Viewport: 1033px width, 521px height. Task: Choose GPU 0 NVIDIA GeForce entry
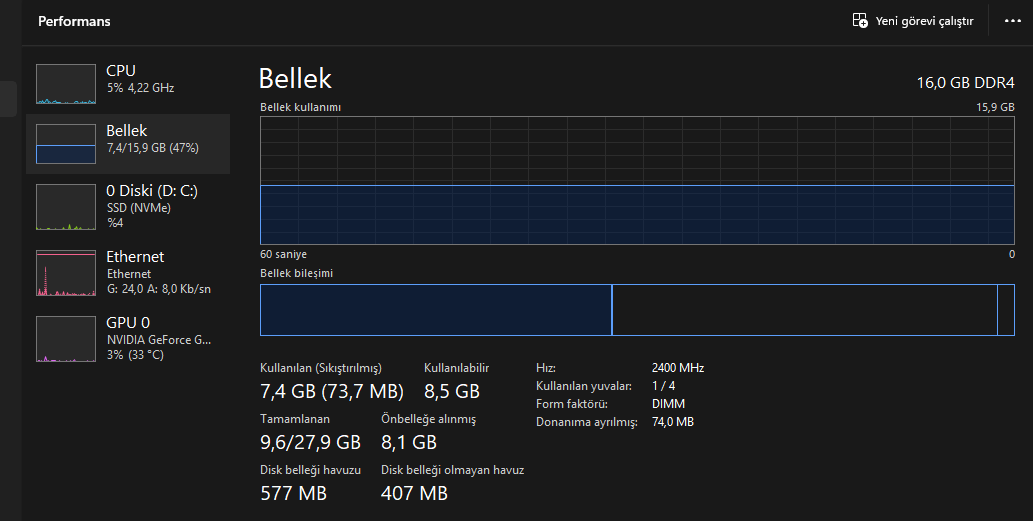coord(128,339)
